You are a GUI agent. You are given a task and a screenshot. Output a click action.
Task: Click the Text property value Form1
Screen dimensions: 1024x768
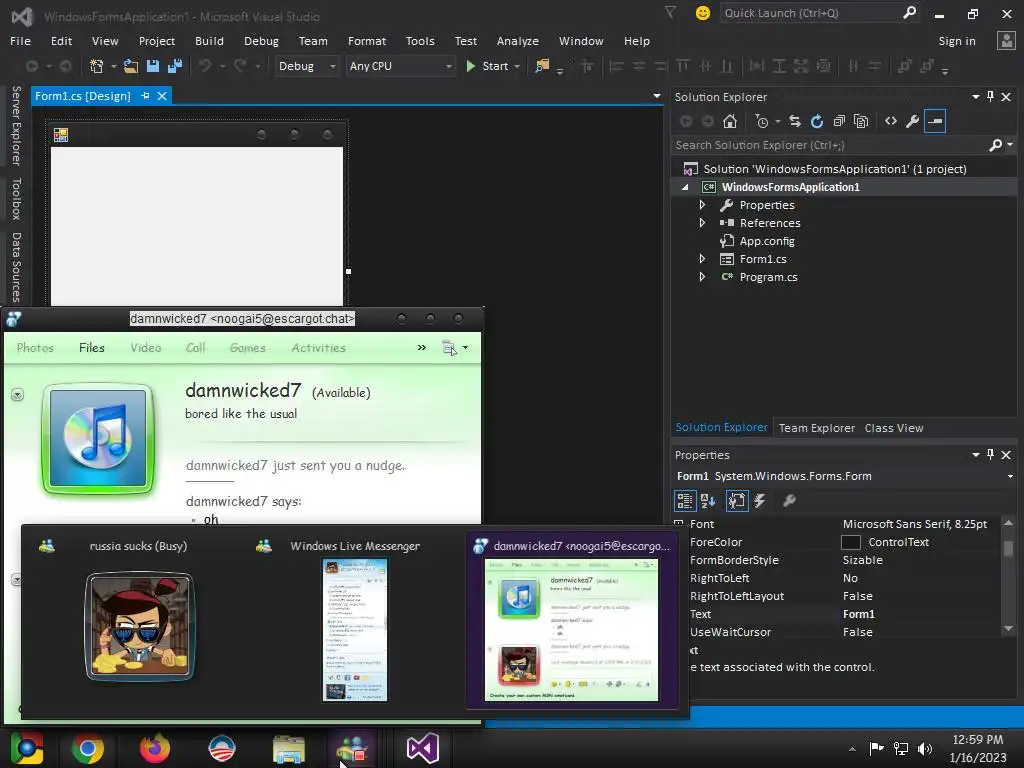pos(858,614)
